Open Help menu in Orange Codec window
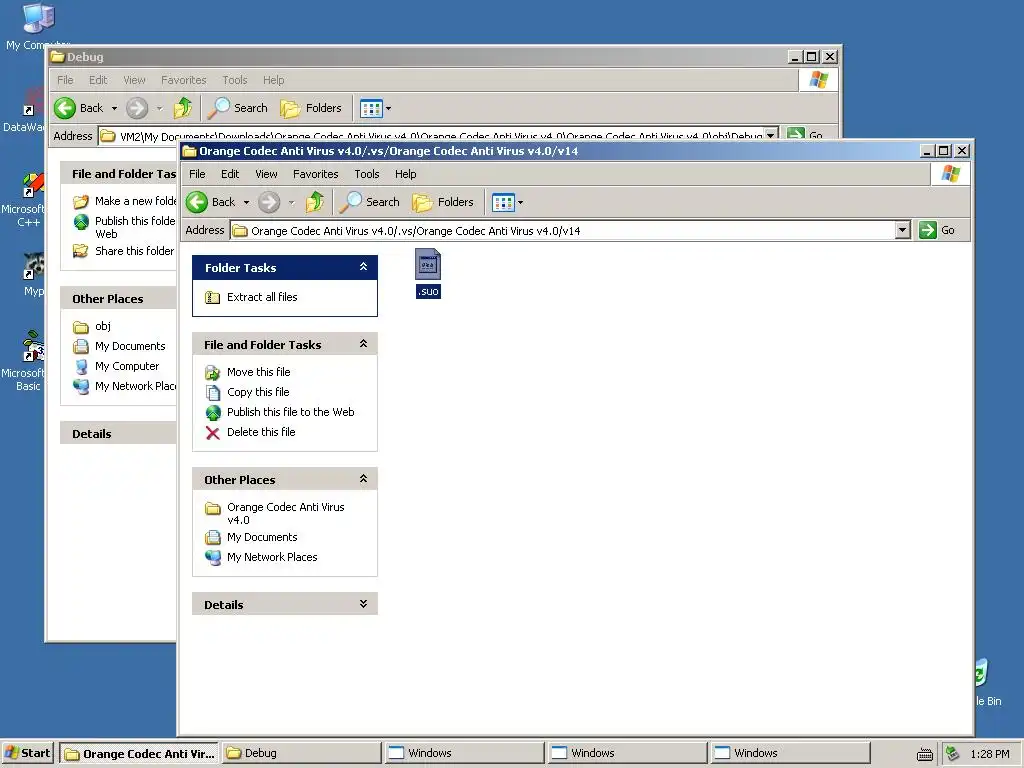This screenshot has height=768, width=1024. coord(406,174)
